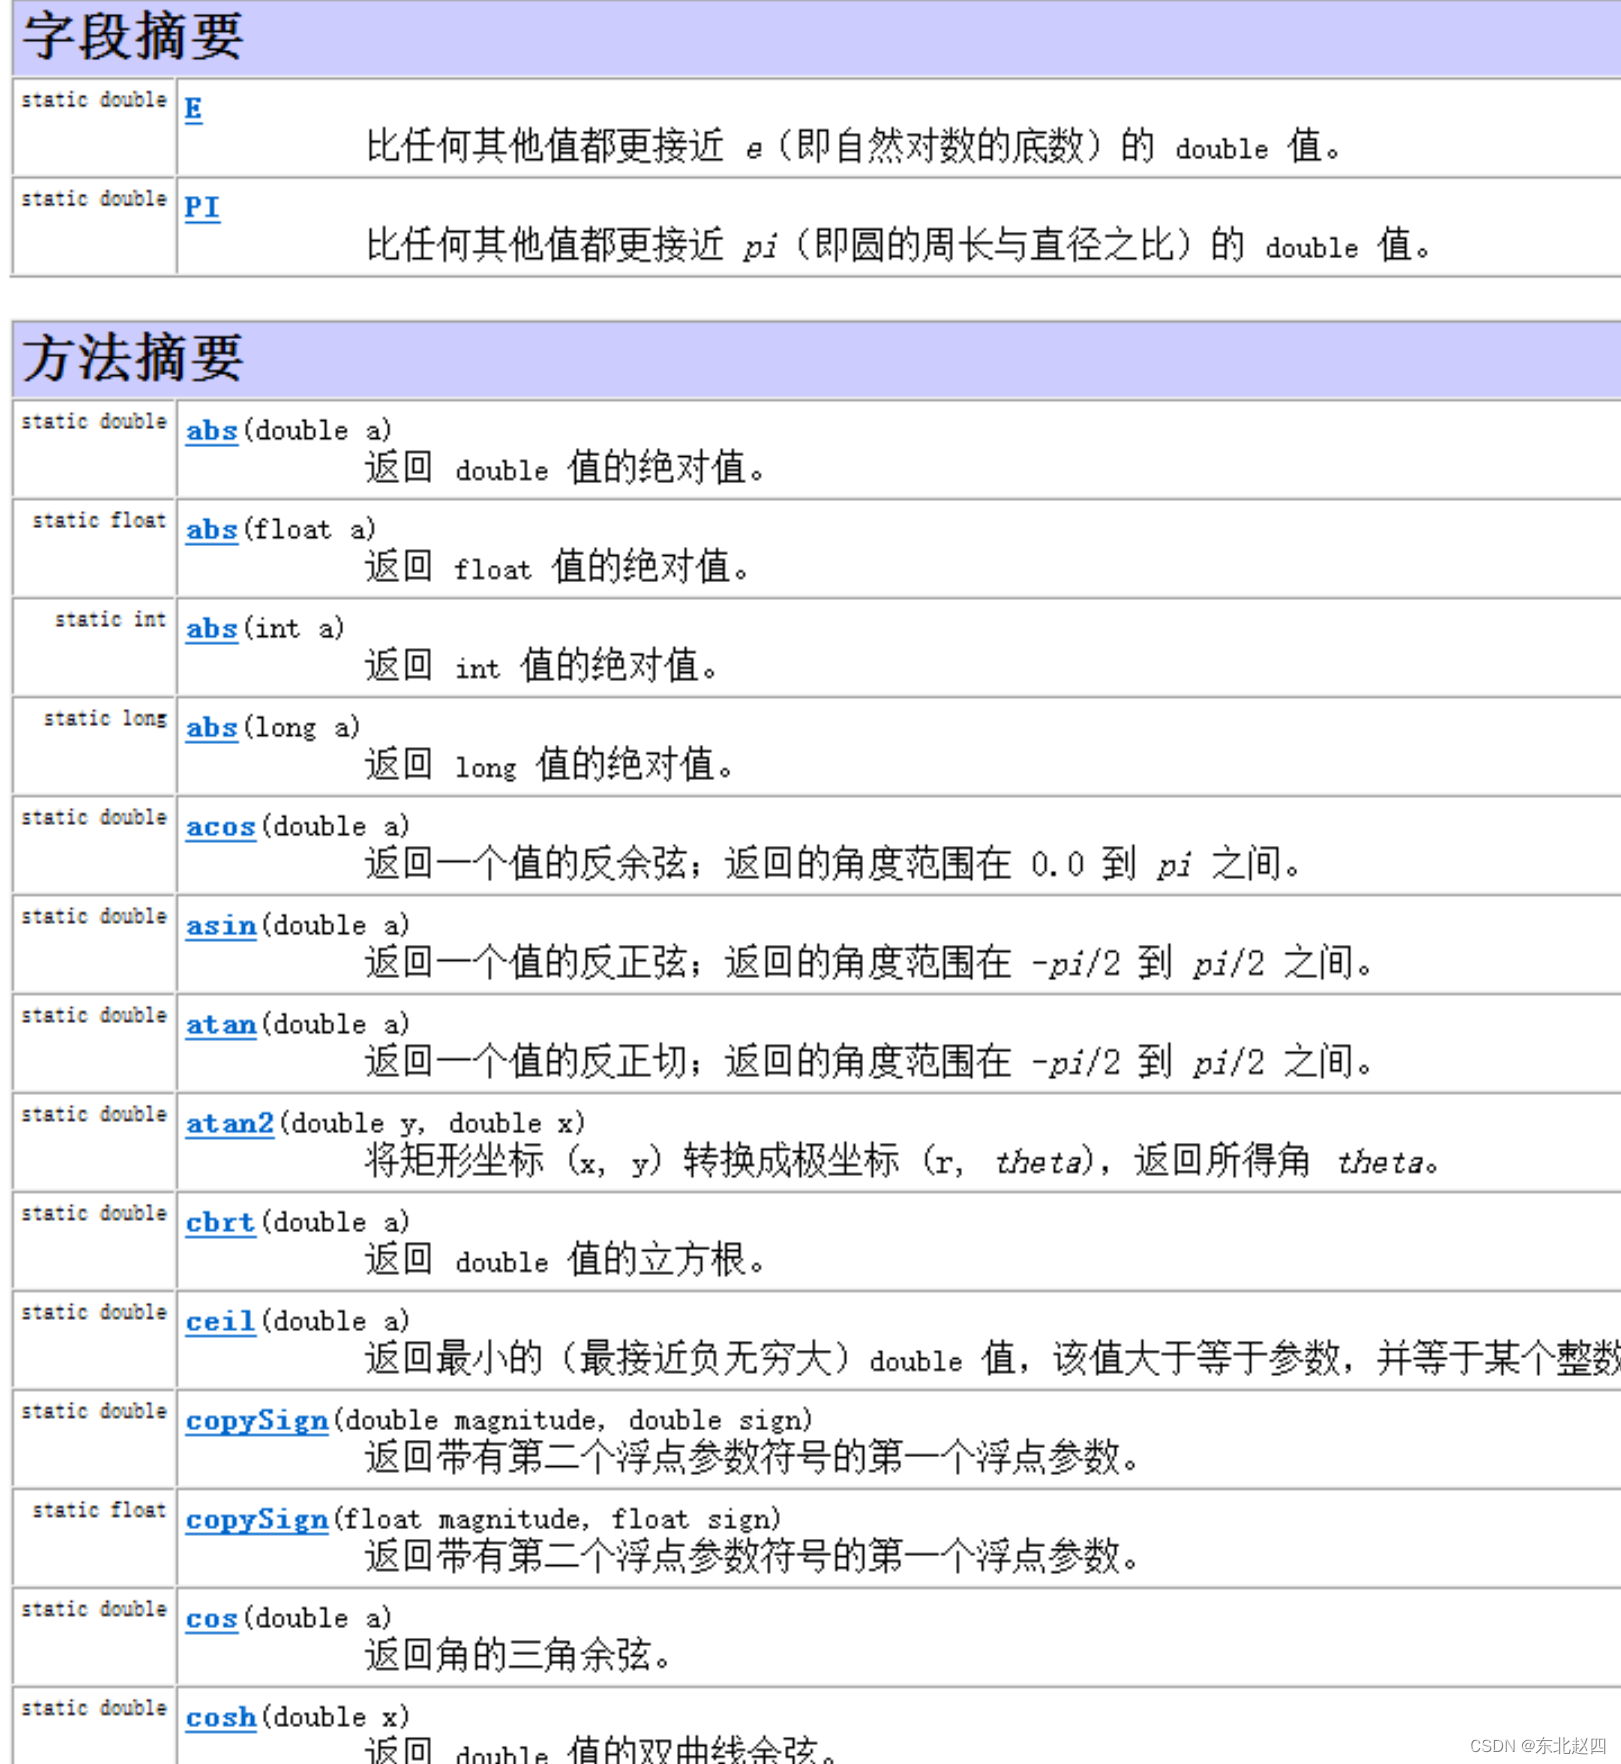Open the abs(long a) method link

(211, 729)
